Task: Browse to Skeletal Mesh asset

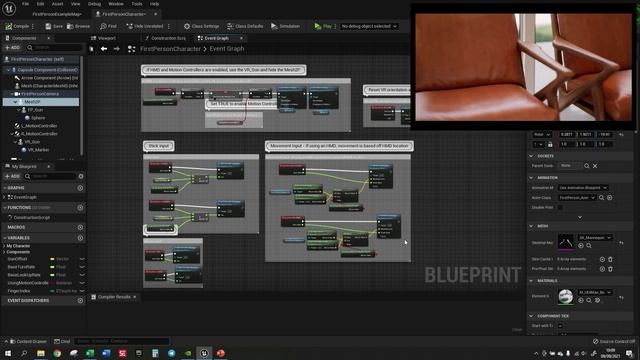Action: 589,246
